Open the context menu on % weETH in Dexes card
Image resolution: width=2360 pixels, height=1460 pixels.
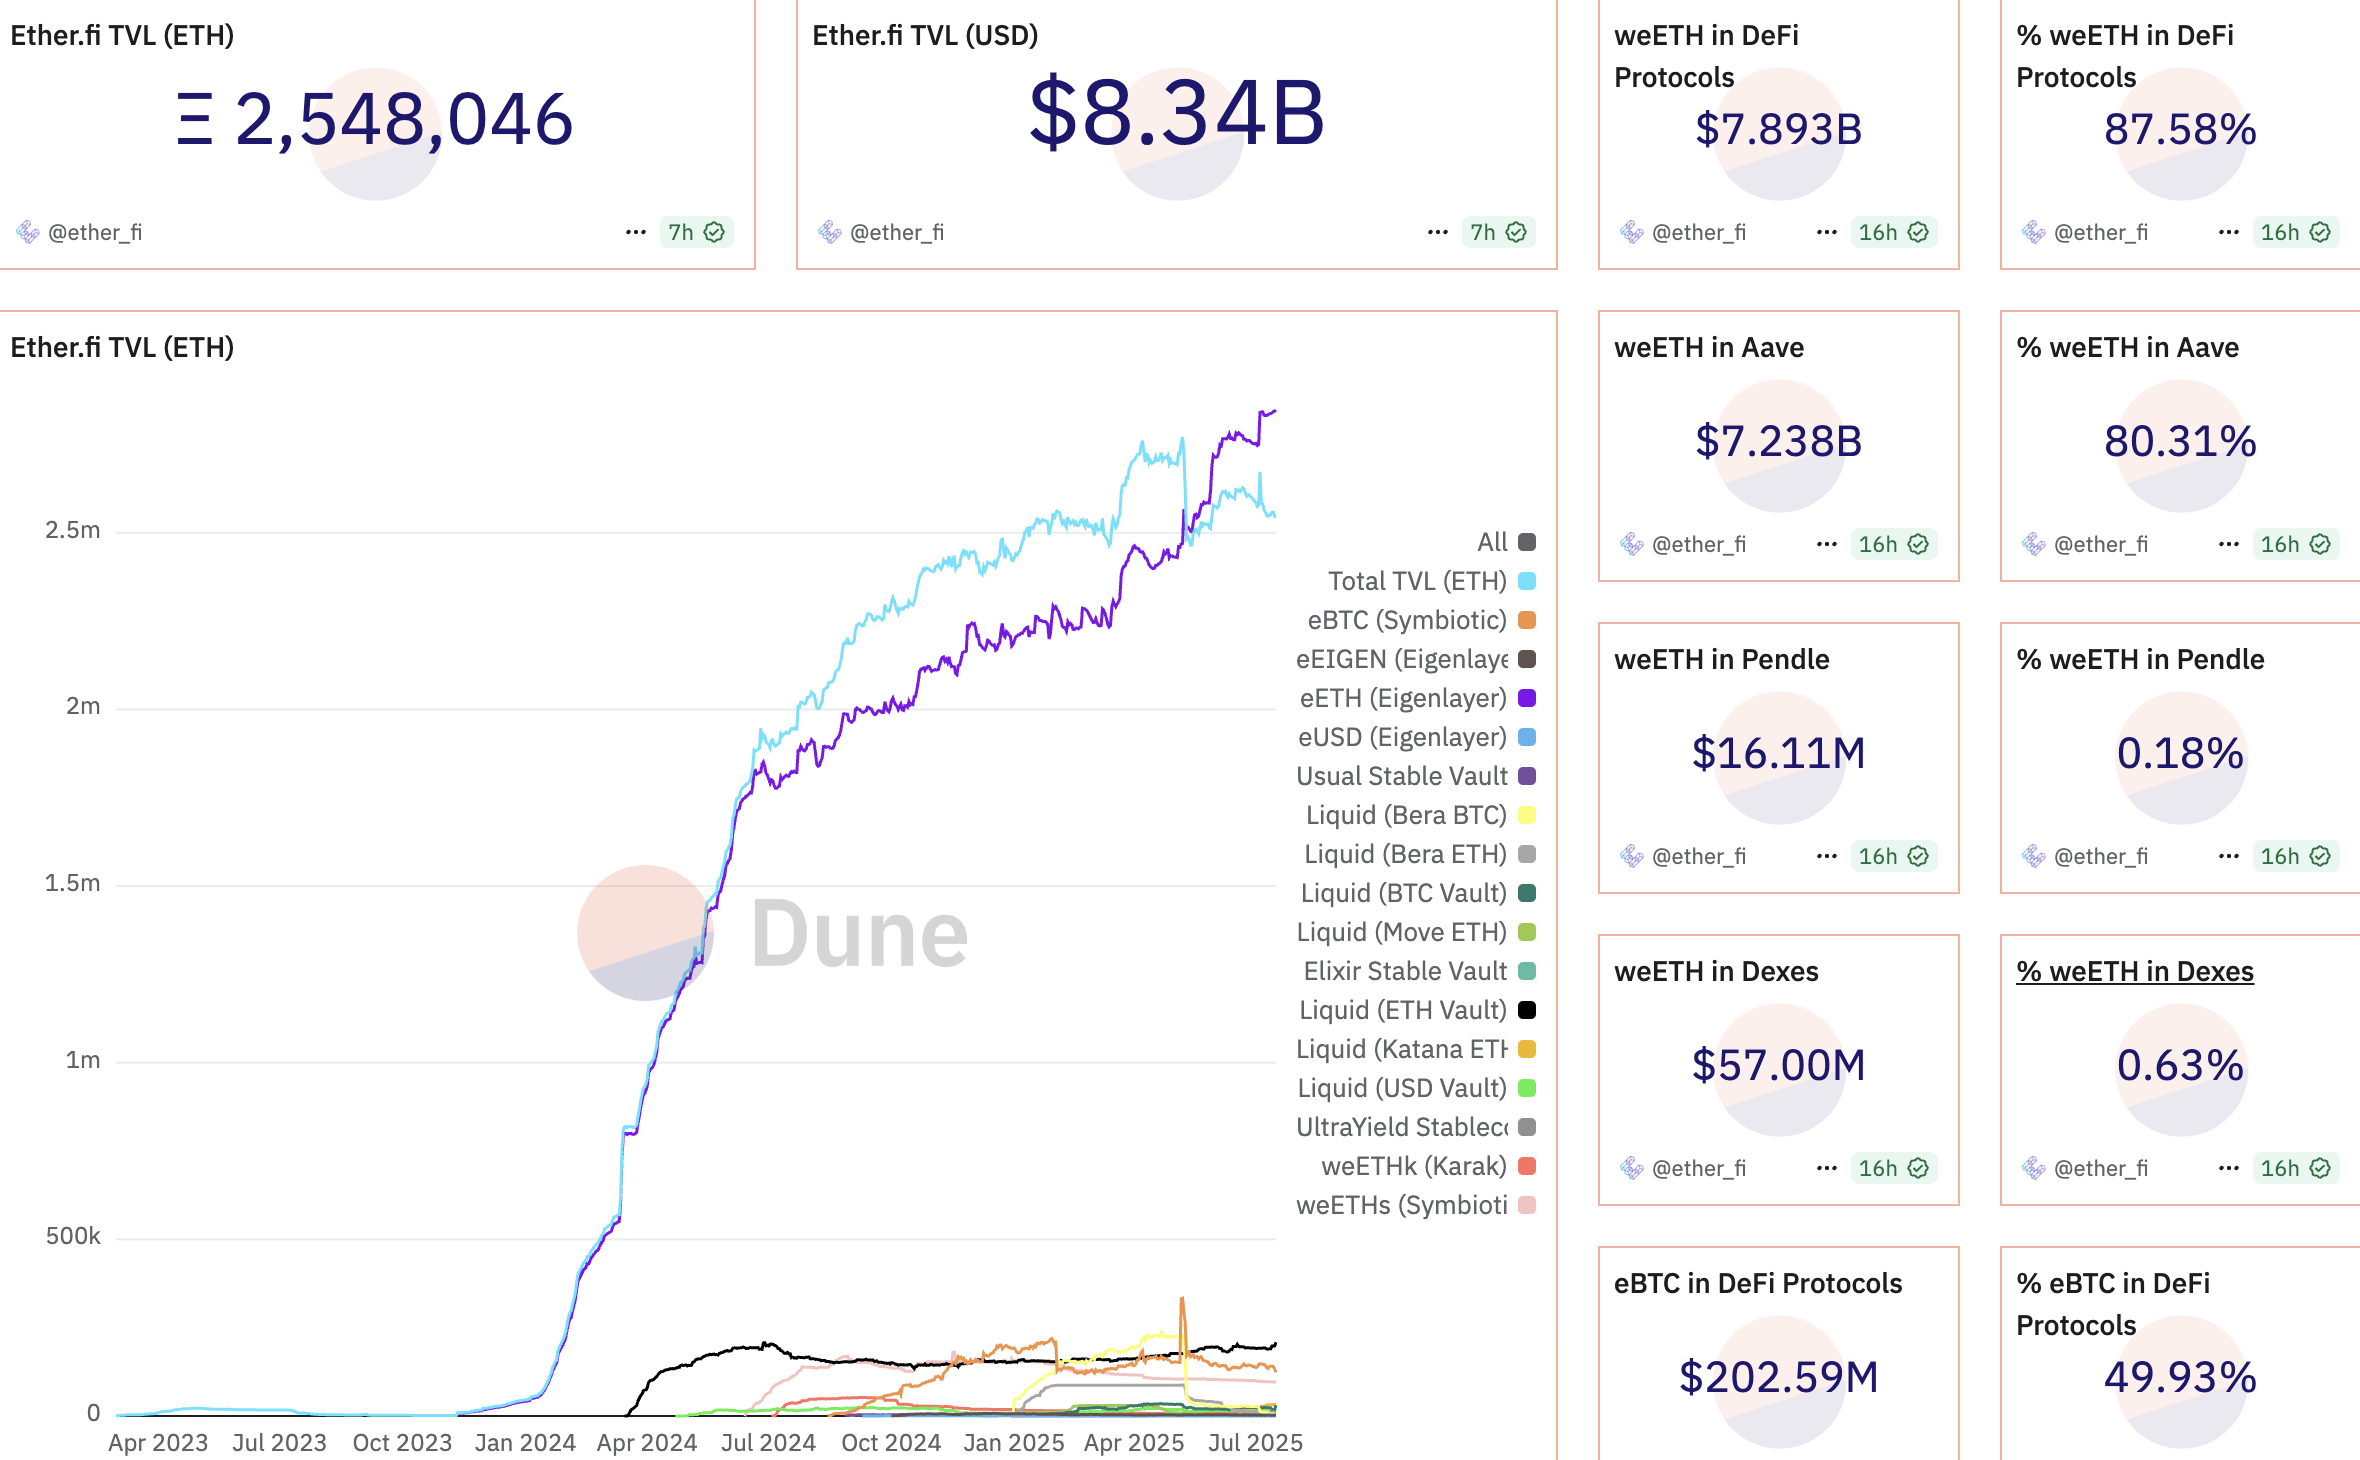point(2228,1168)
